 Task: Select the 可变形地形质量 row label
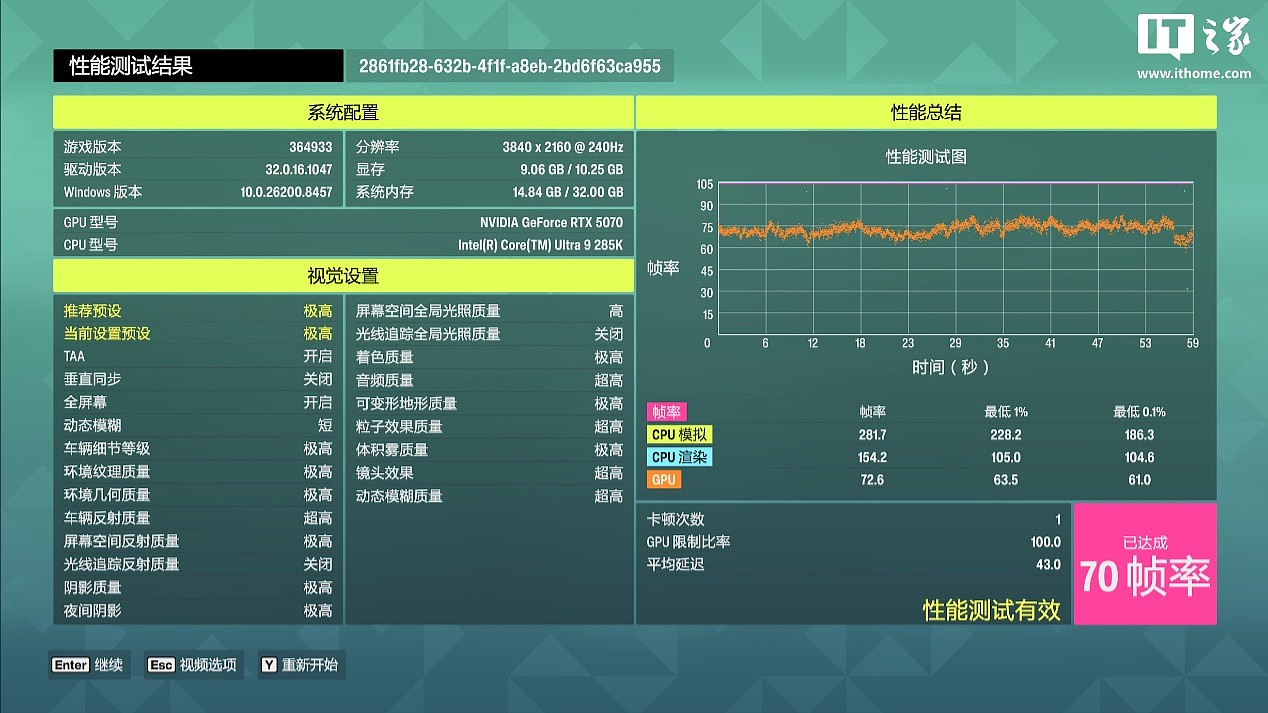click(x=406, y=403)
